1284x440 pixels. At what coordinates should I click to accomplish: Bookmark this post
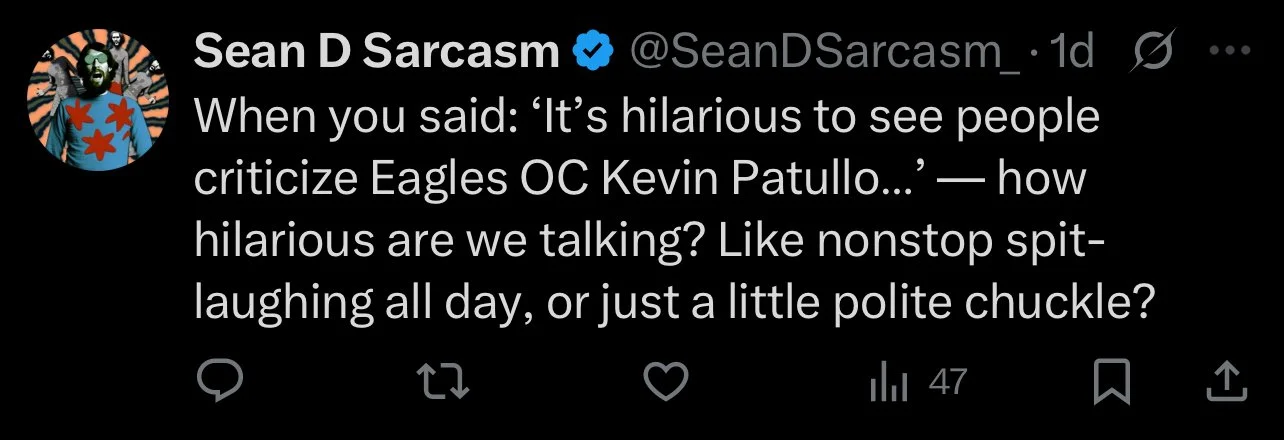[1109, 383]
